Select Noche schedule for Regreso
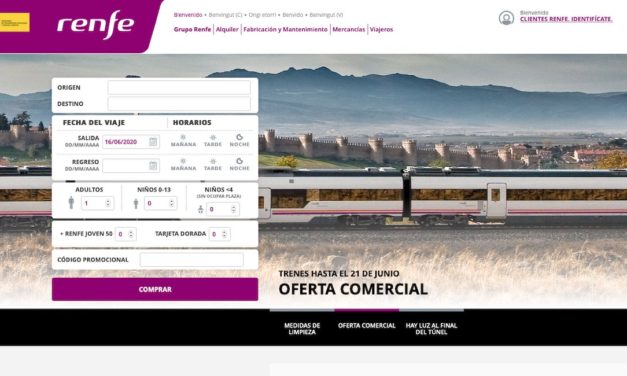Screen dimensions: 627x376 239,165
